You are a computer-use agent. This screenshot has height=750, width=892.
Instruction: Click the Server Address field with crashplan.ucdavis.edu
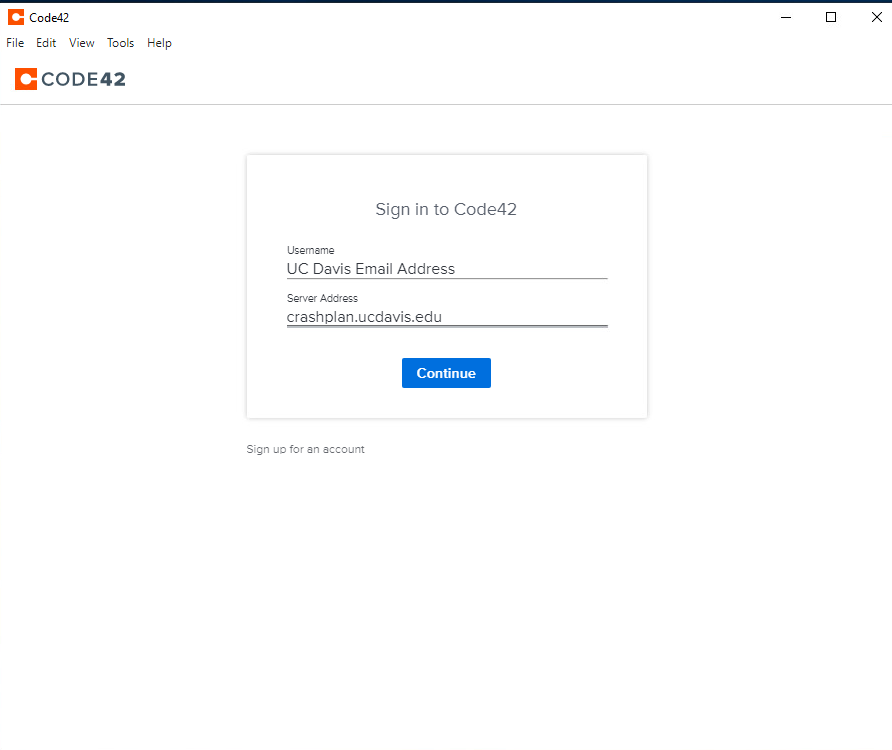tap(446, 317)
